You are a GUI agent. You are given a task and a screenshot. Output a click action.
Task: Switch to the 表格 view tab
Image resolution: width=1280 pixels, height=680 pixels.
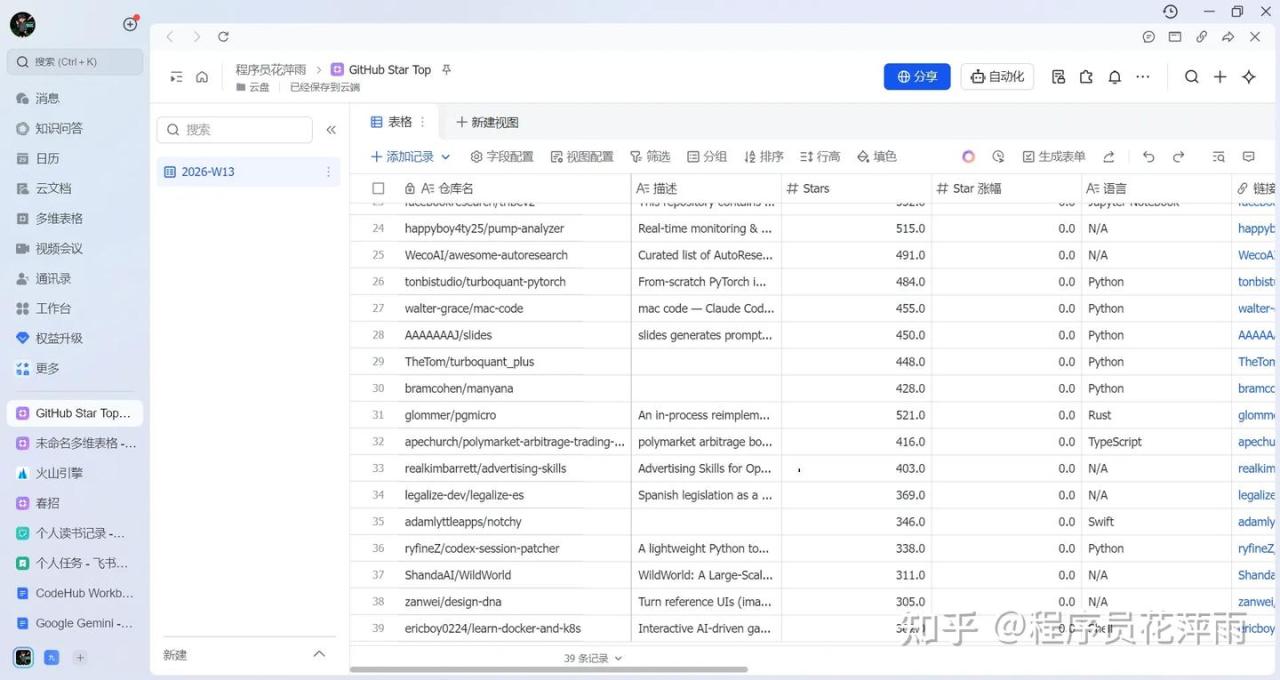(391, 122)
